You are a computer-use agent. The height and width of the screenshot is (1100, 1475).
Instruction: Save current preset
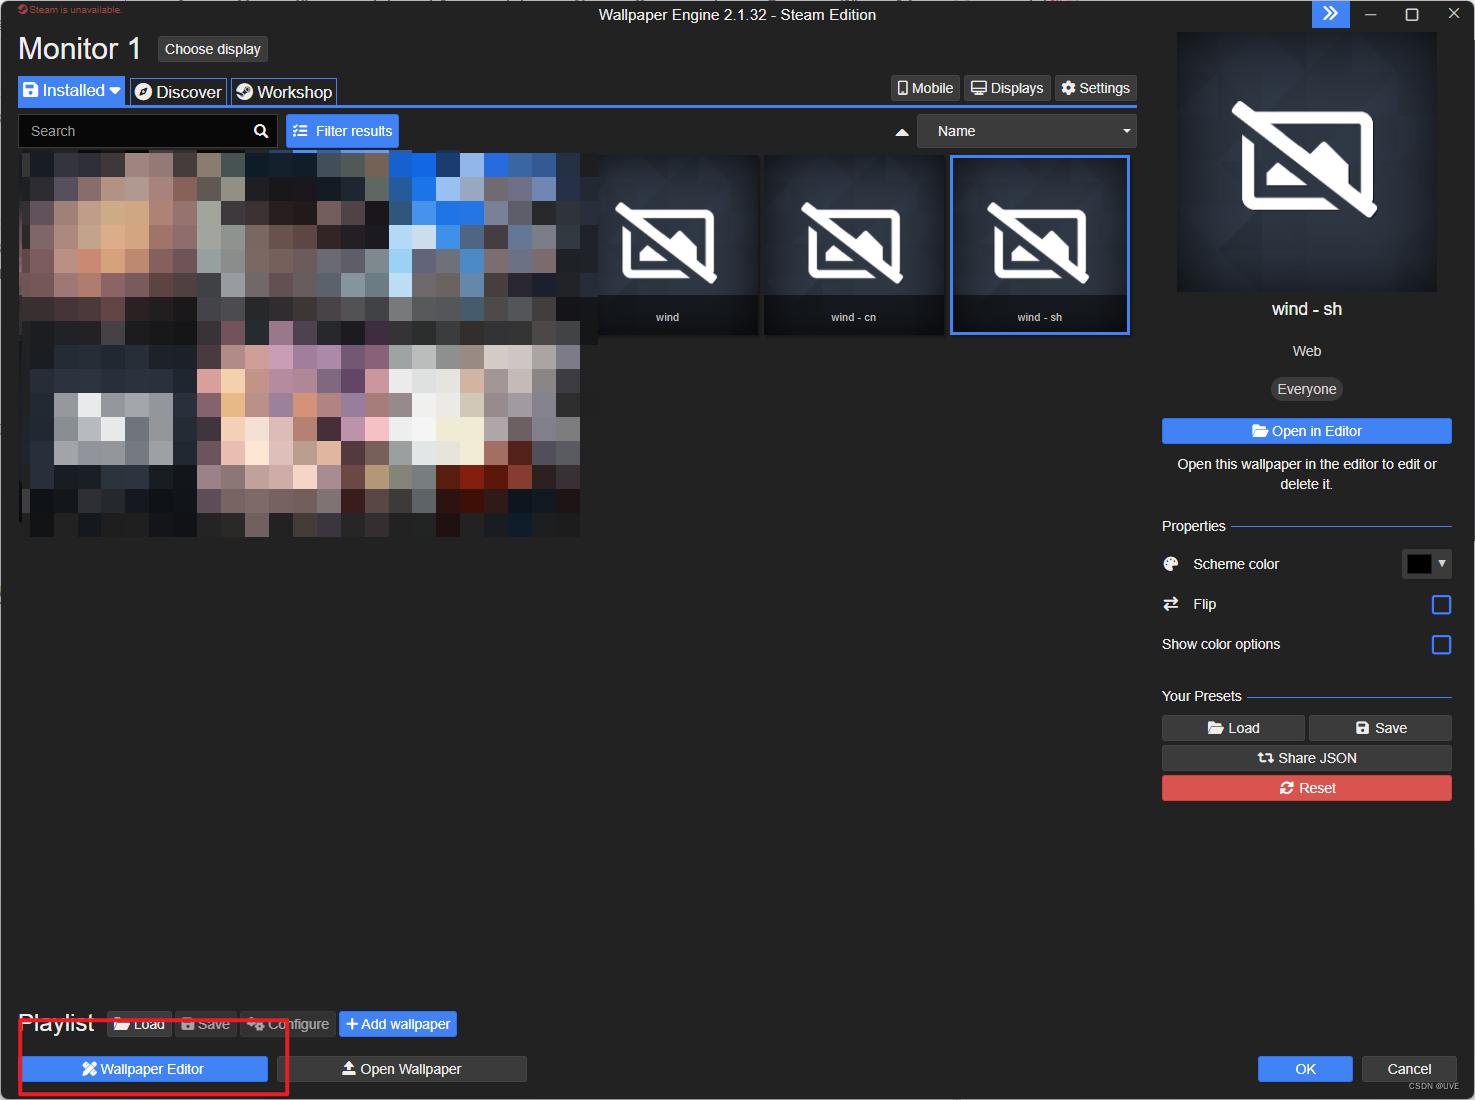pos(1380,728)
